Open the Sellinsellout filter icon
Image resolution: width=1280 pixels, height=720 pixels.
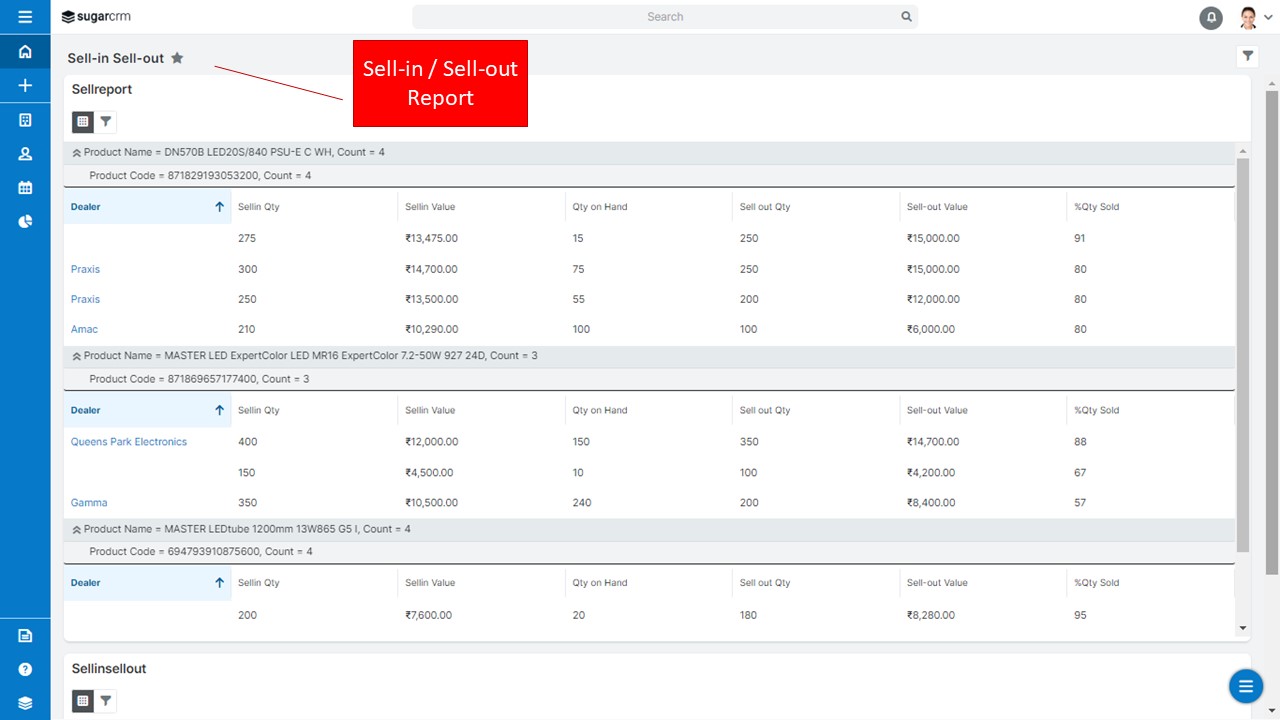pyautogui.click(x=106, y=701)
